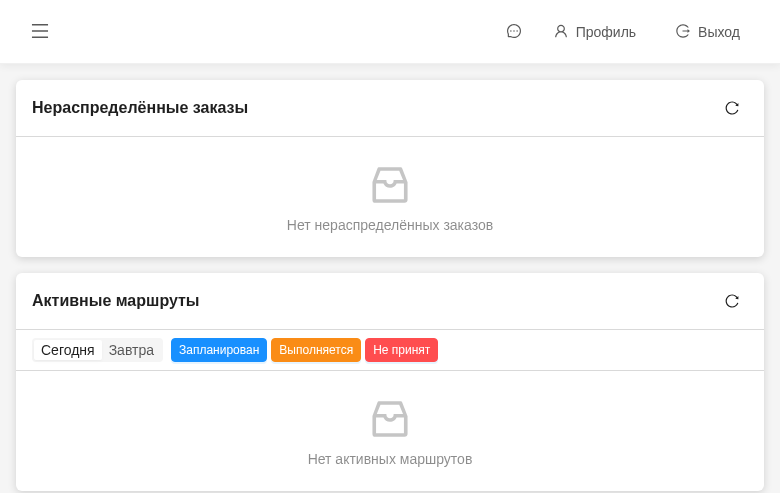This screenshot has height=493, width=780.
Task: Select the Сегодня day option
Action: click(68, 350)
